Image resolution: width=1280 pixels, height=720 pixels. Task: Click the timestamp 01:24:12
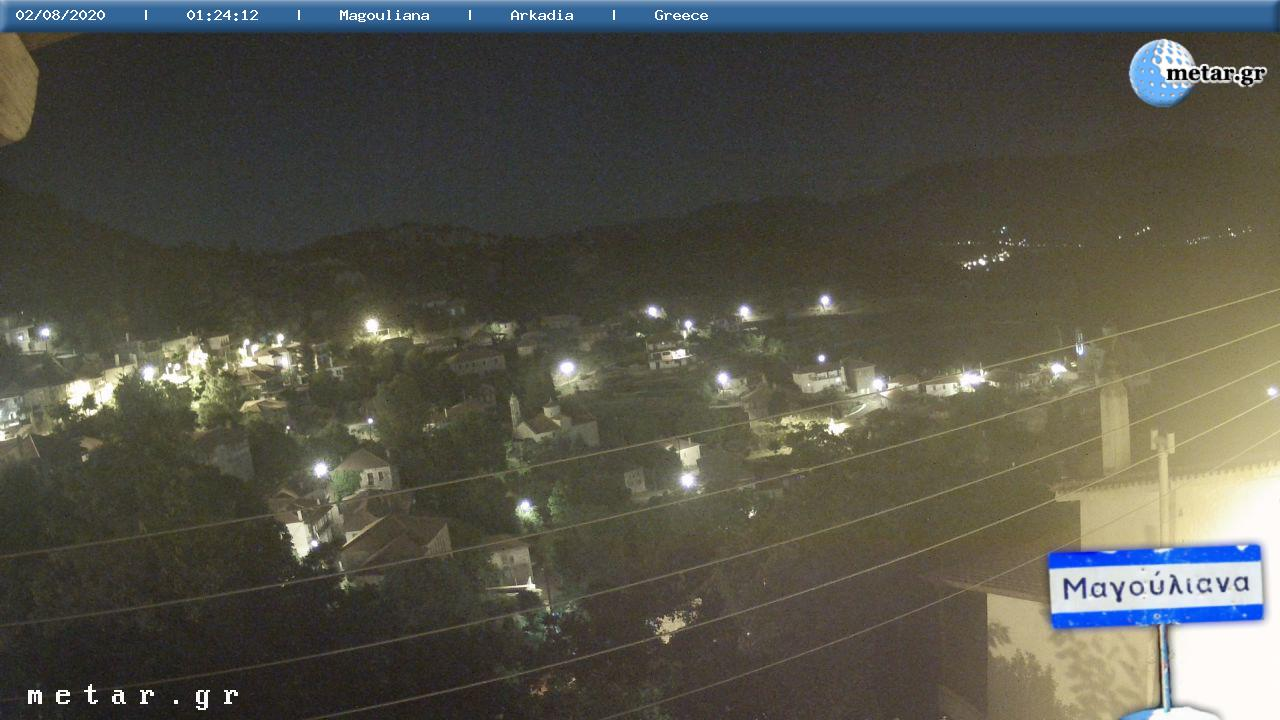pos(222,15)
